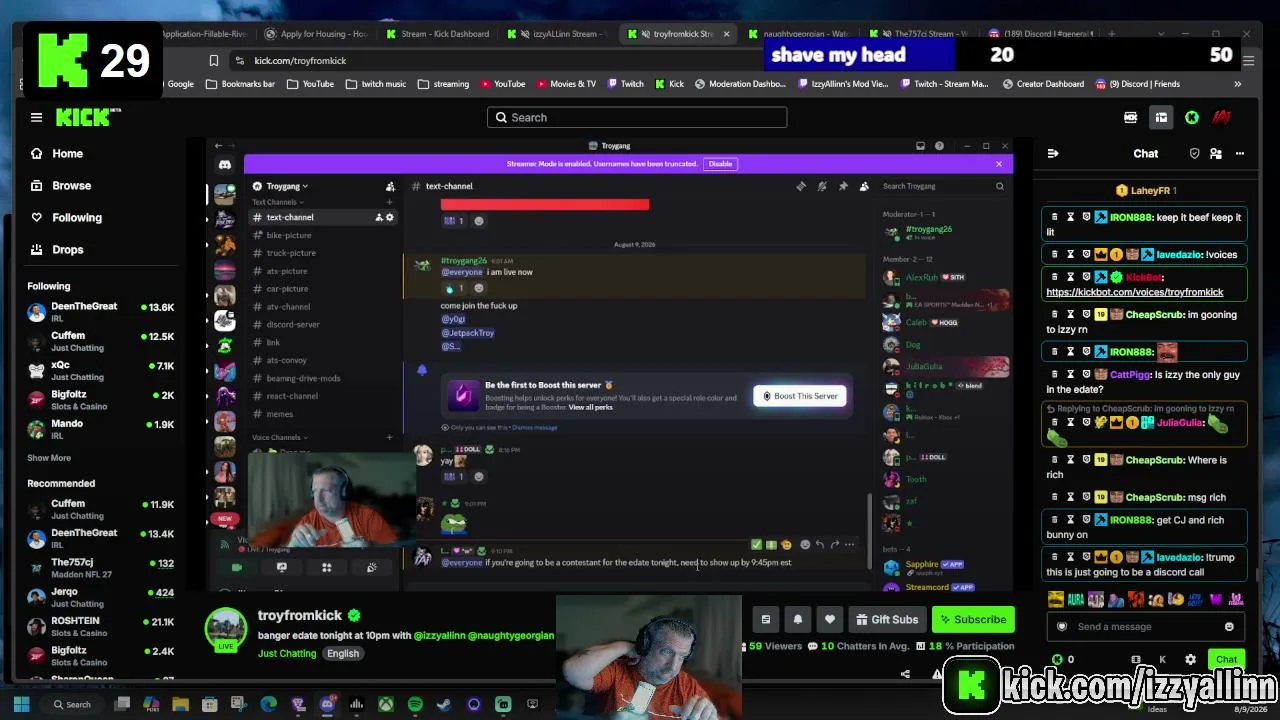Open the Twitch bookmark in bookmarks bar
1280x720 pixels.
click(x=624, y=84)
